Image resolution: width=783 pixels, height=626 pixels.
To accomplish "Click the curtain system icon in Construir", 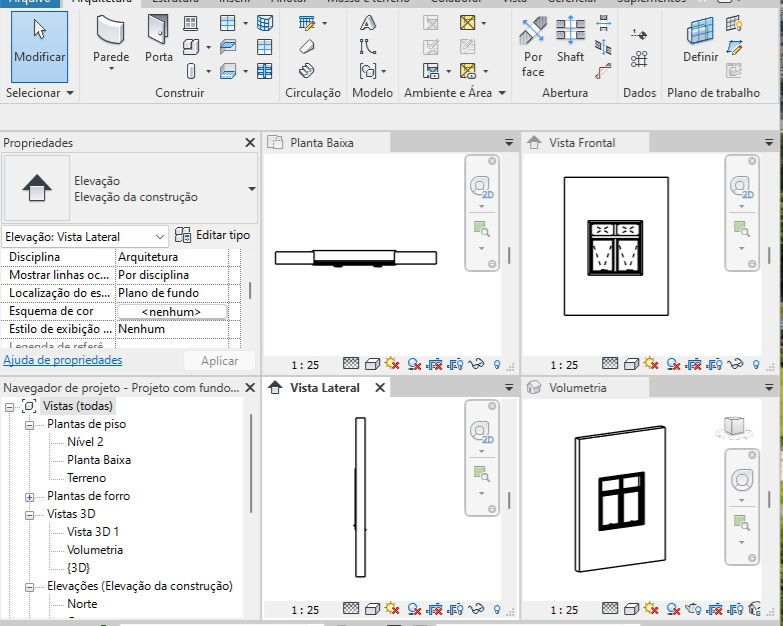I will coord(265,23).
